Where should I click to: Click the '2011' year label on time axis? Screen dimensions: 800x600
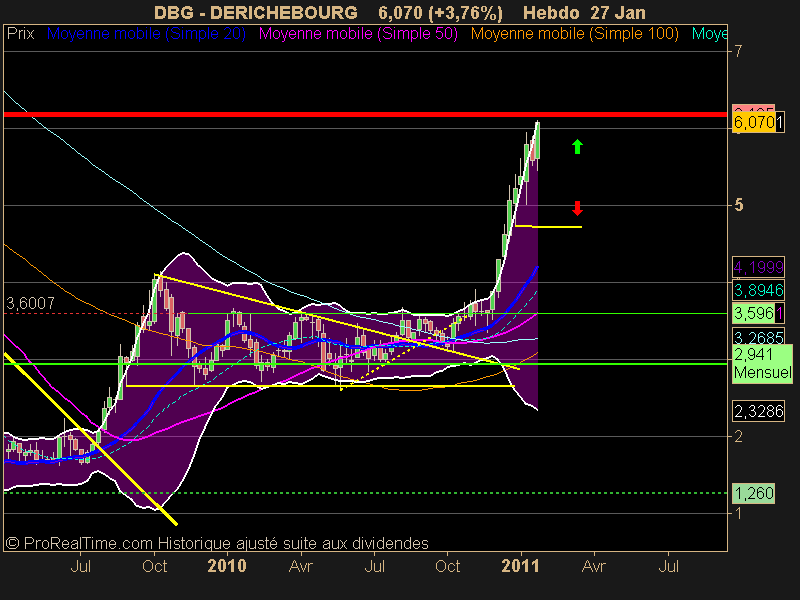[520, 566]
